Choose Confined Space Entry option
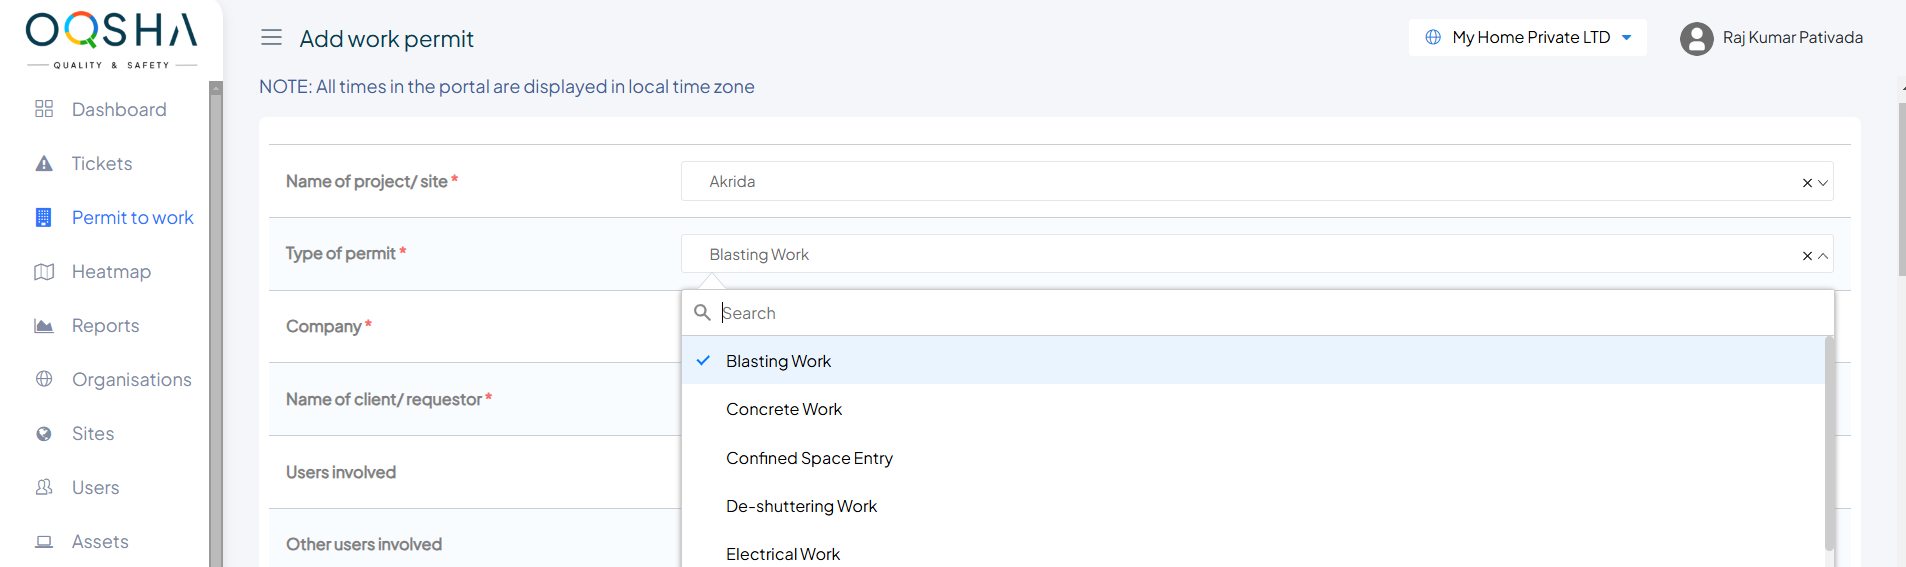The width and height of the screenshot is (1906, 567). coord(809,458)
